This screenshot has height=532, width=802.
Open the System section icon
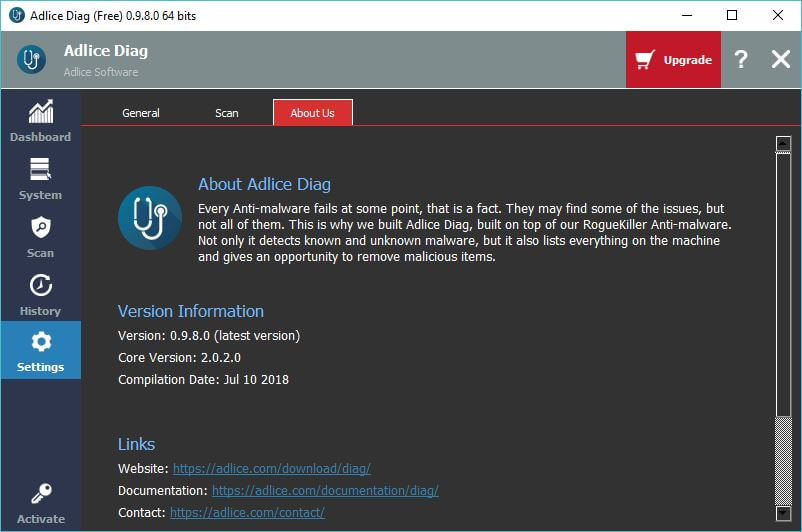pos(40,169)
